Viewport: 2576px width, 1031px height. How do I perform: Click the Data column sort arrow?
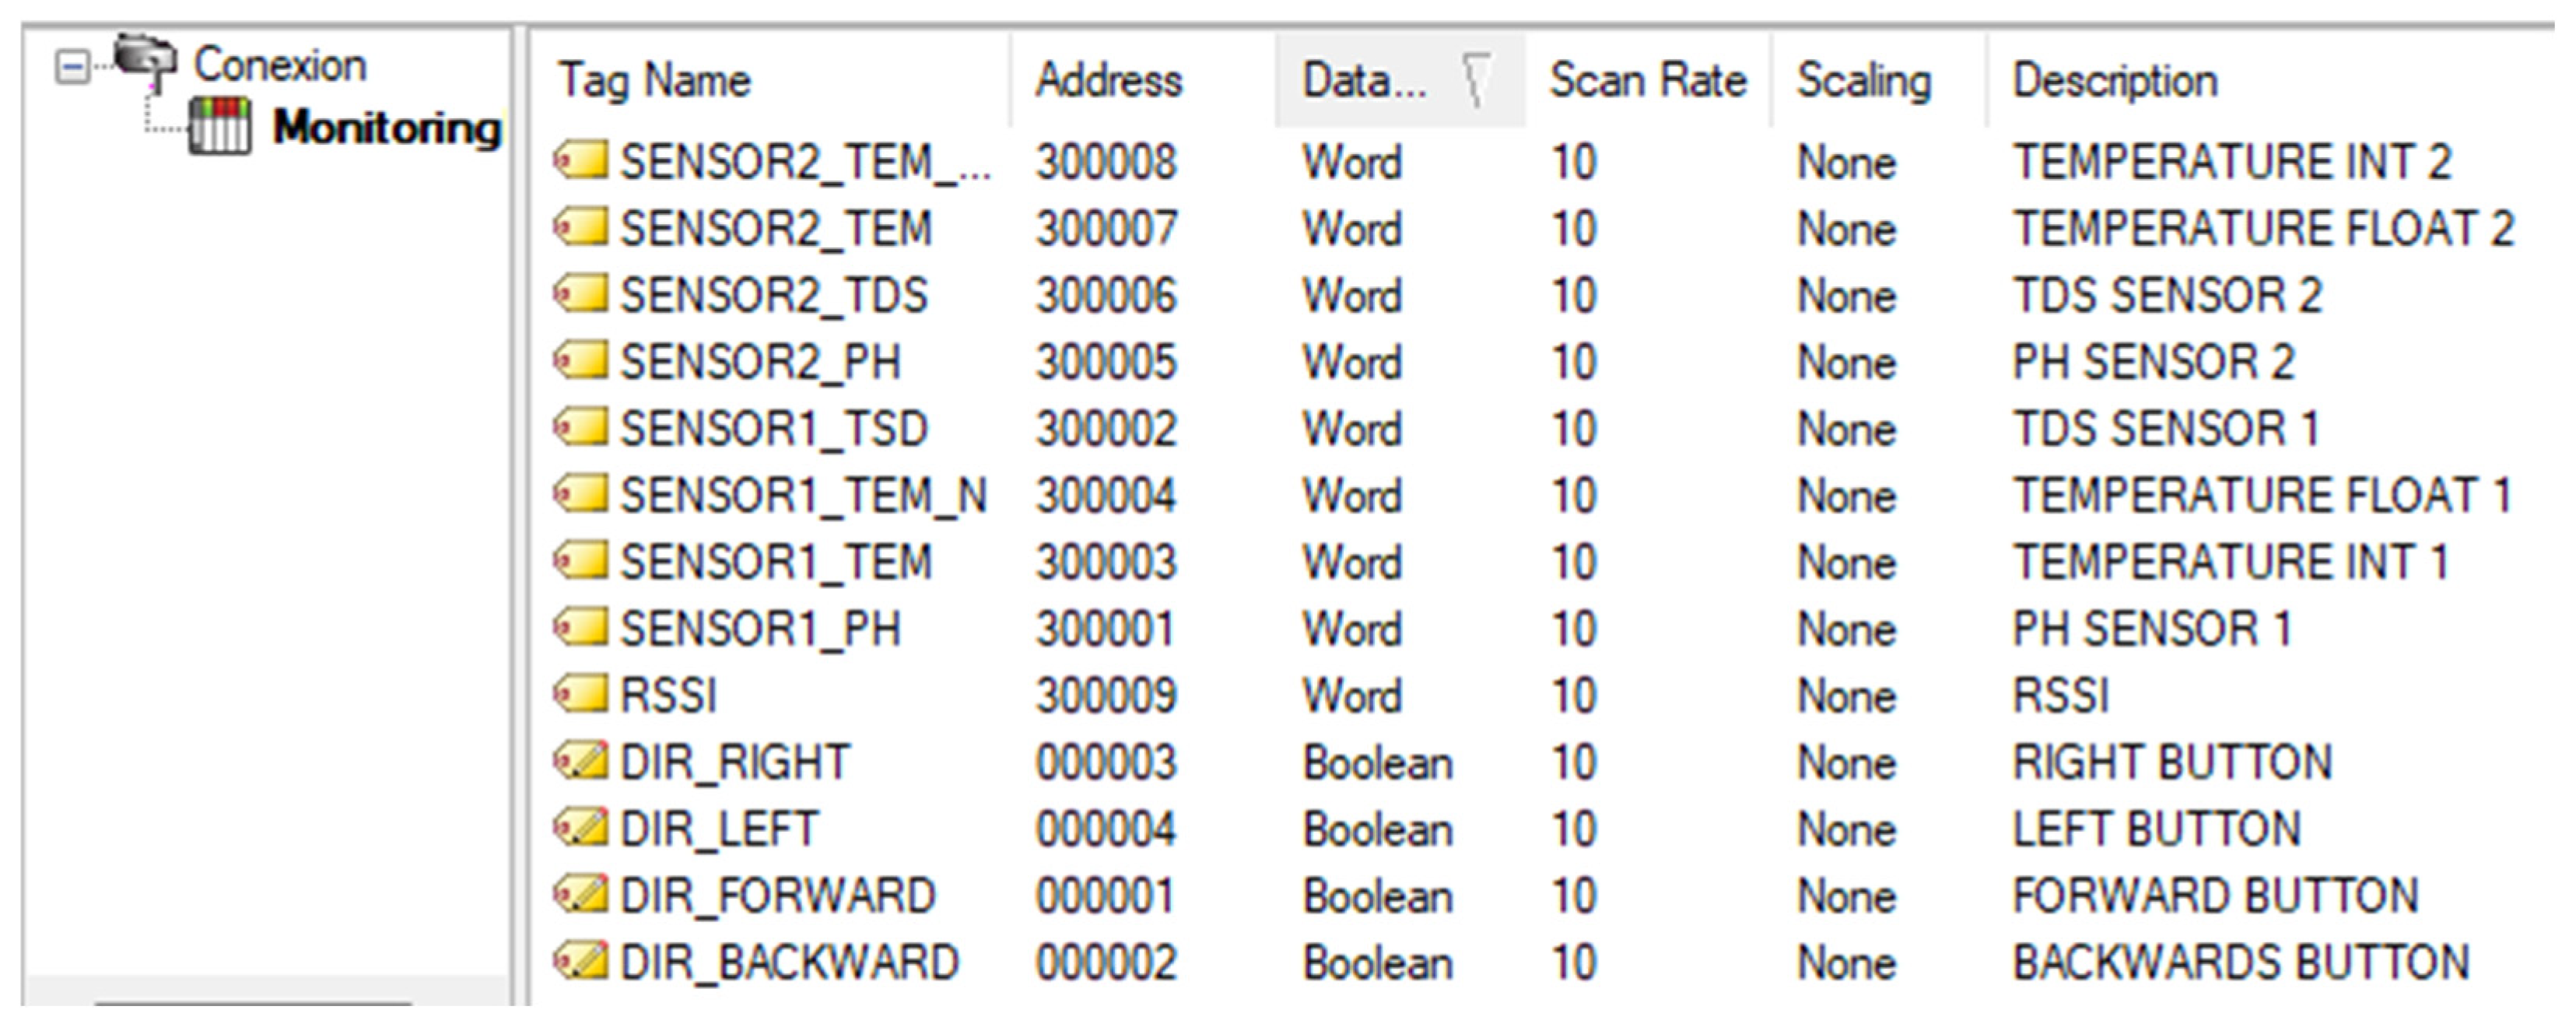click(1476, 80)
